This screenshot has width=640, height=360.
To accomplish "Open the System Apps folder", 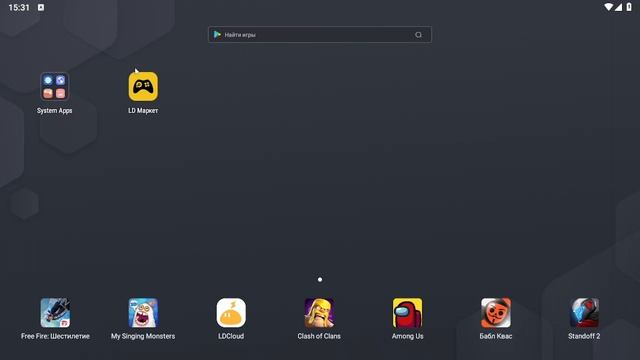I will pyautogui.click(x=54, y=87).
